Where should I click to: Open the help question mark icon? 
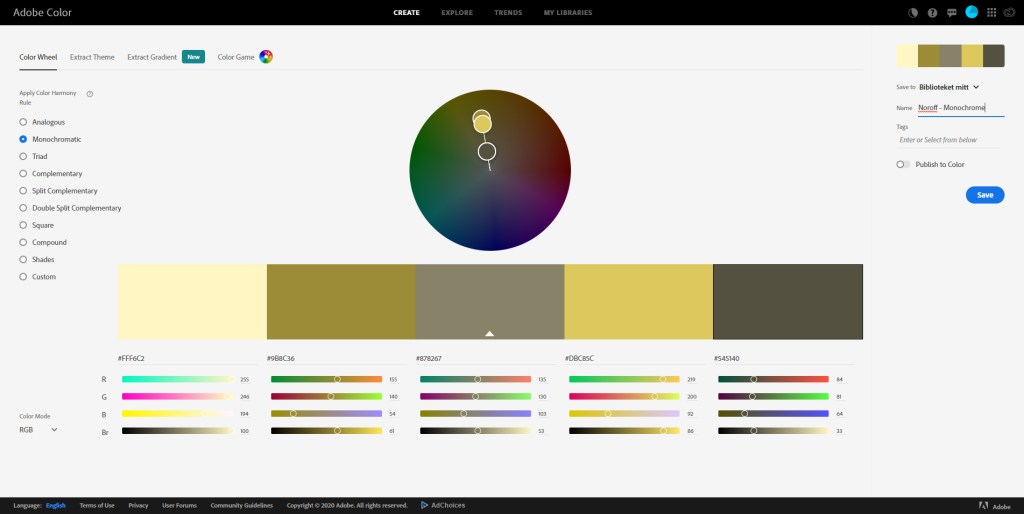pos(932,13)
